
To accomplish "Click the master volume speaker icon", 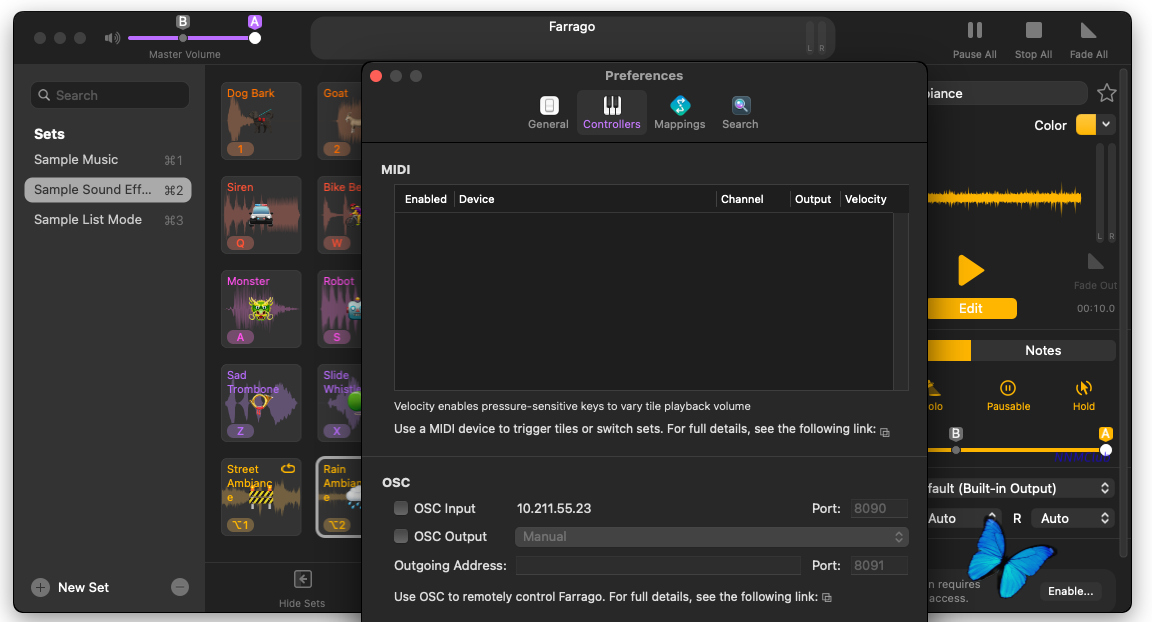I will 112,37.
